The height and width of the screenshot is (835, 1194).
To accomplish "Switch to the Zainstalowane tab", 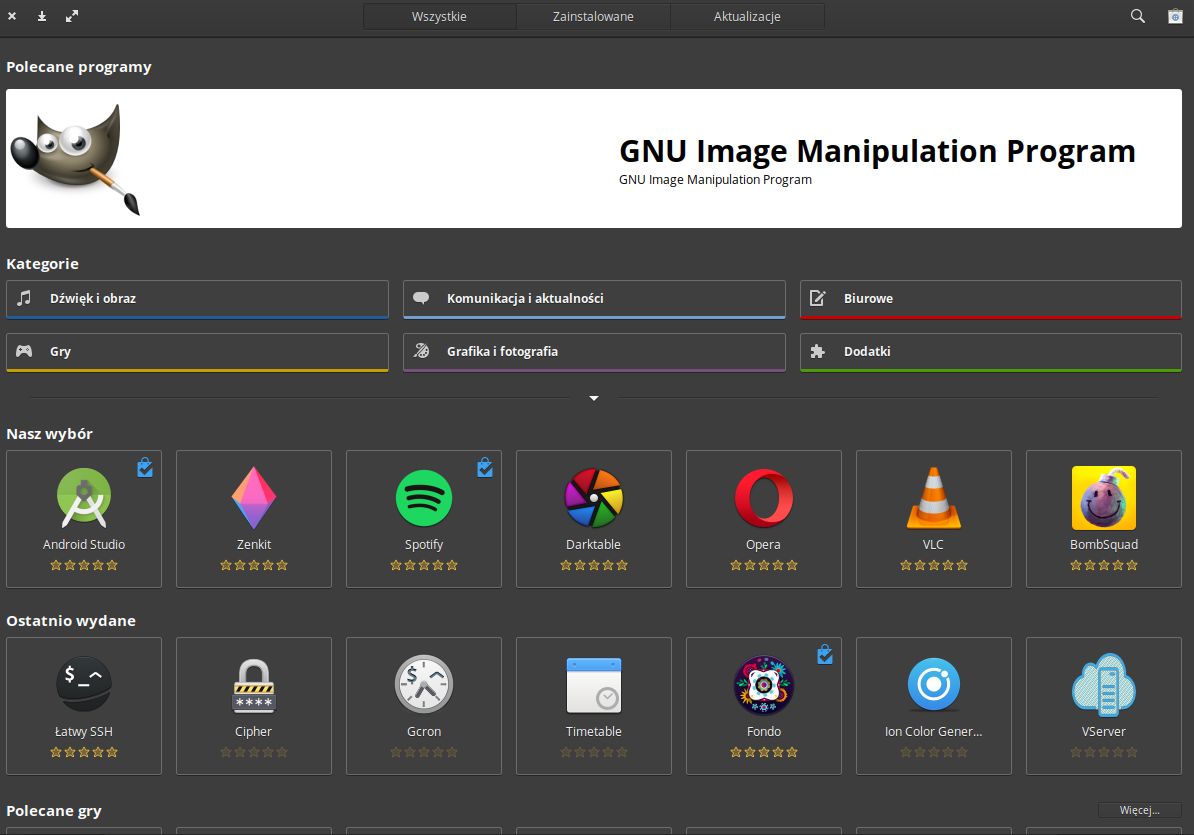I will coord(593,16).
